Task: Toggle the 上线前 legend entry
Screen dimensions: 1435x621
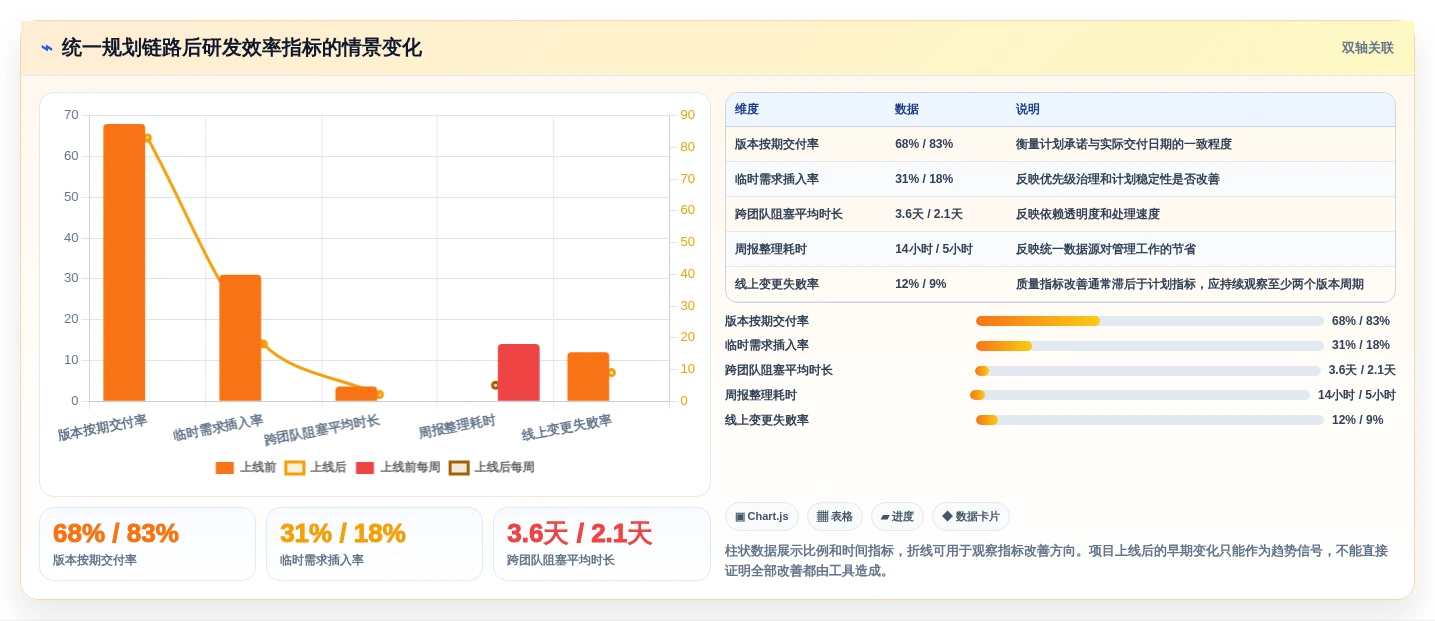Action: coord(246,468)
